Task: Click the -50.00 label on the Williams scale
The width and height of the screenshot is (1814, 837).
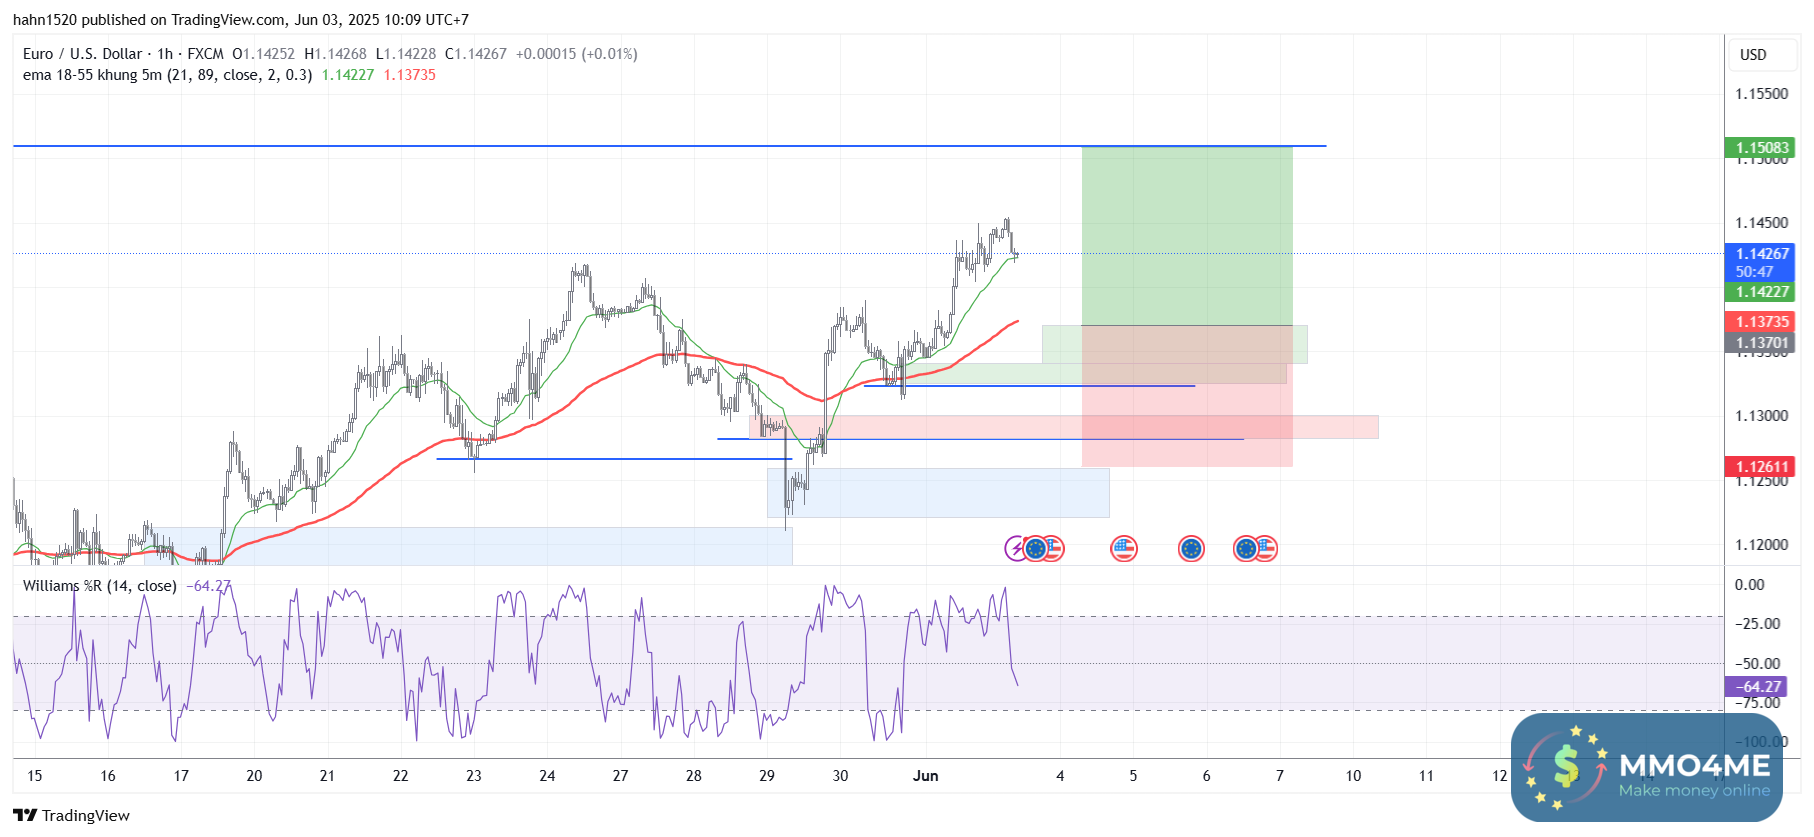Action: (x=1757, y=664)
